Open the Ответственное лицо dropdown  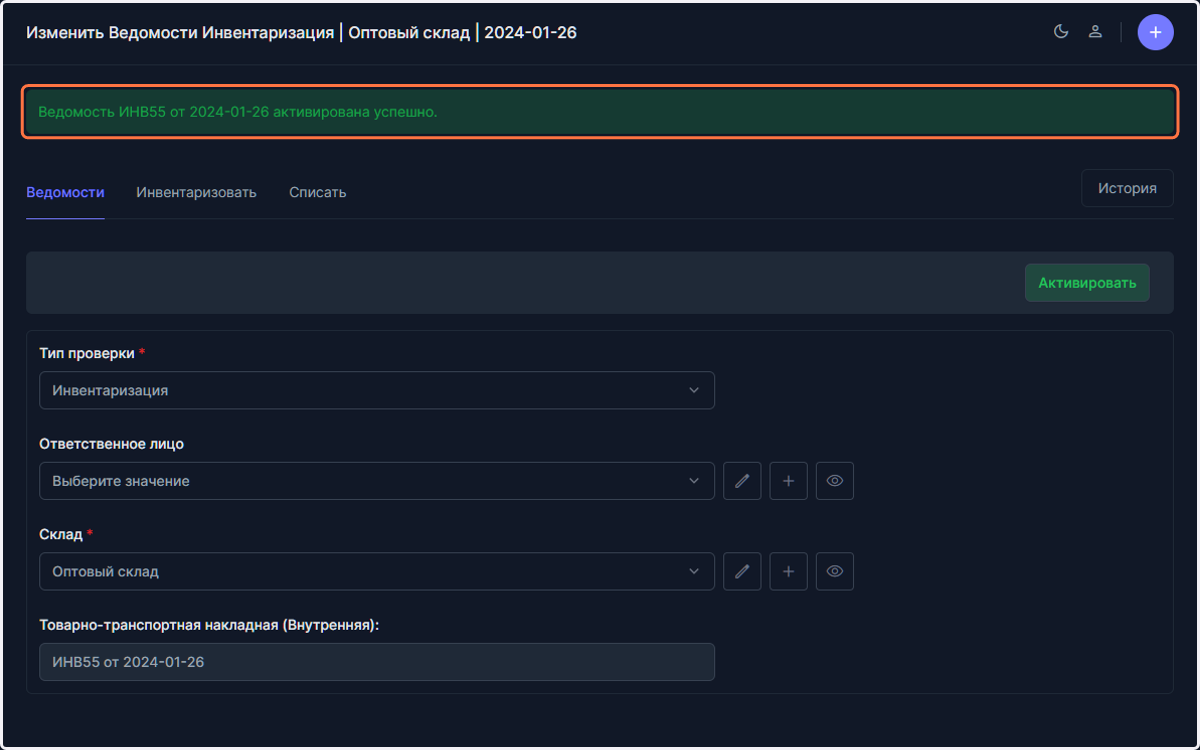pos(377,481)
